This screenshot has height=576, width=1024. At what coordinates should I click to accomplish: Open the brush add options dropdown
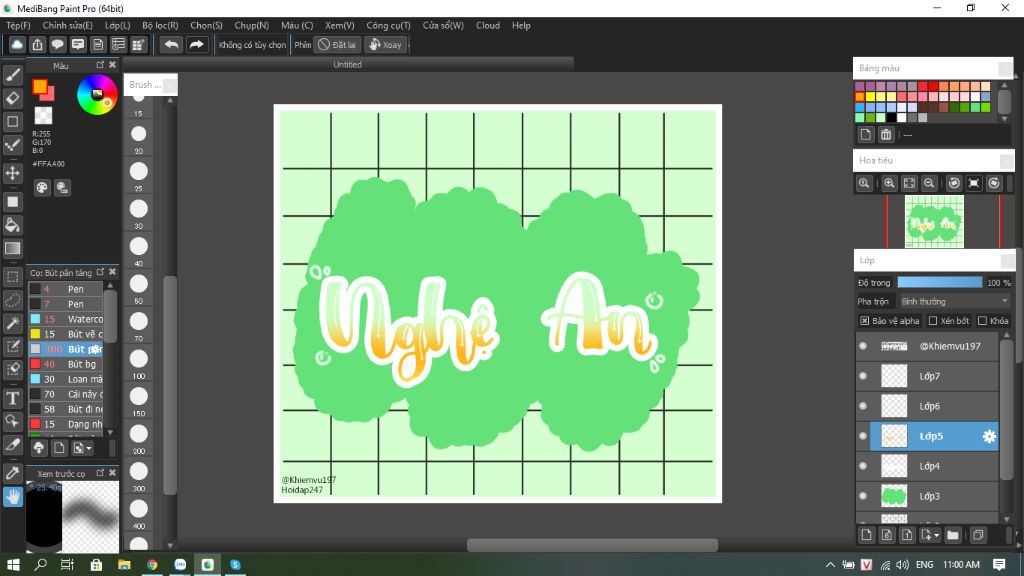pos(83,448)
